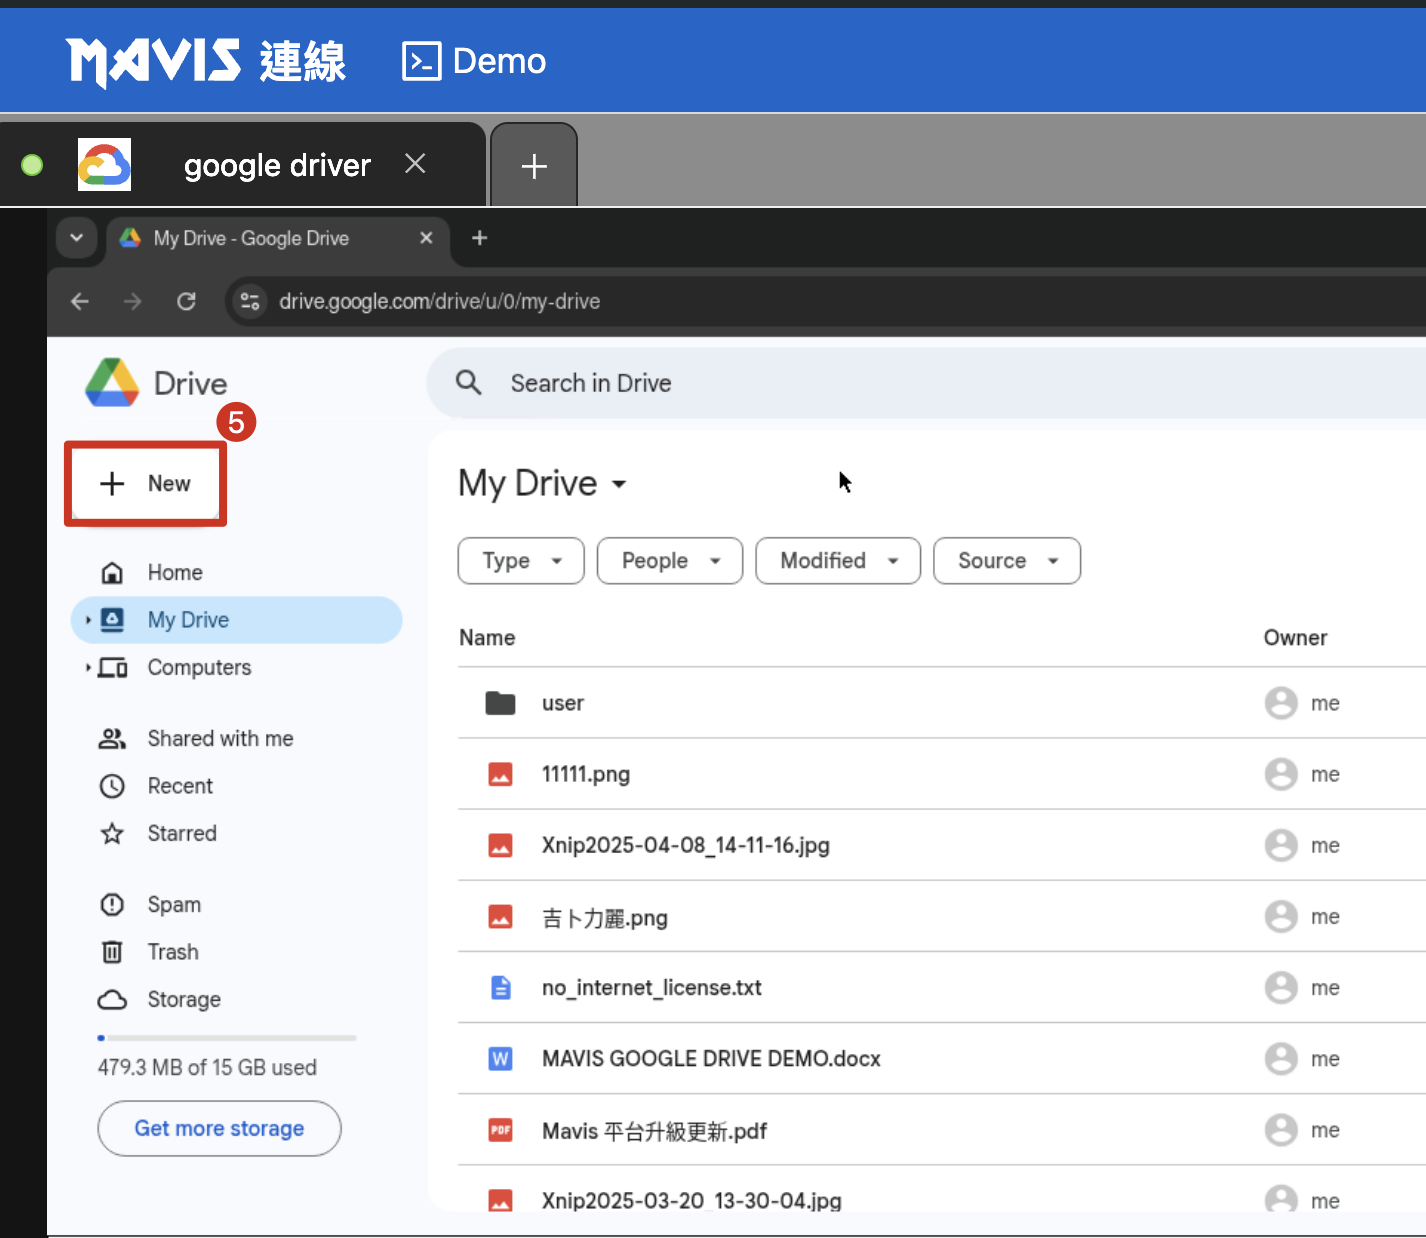The image size is (1426, 1238).
Task: Open the Type filter dropdown
Action: (520, 561)
